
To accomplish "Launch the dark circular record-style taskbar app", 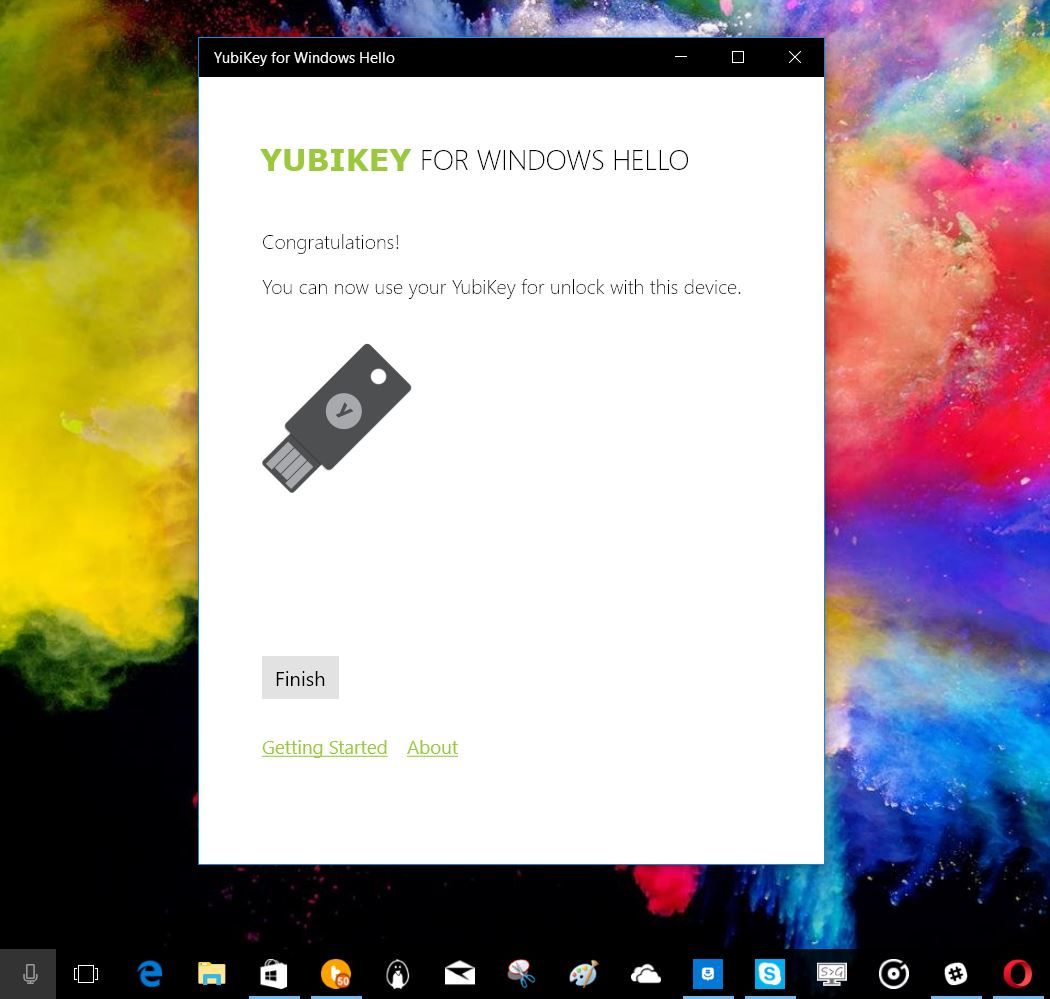I will pos(893,973).
